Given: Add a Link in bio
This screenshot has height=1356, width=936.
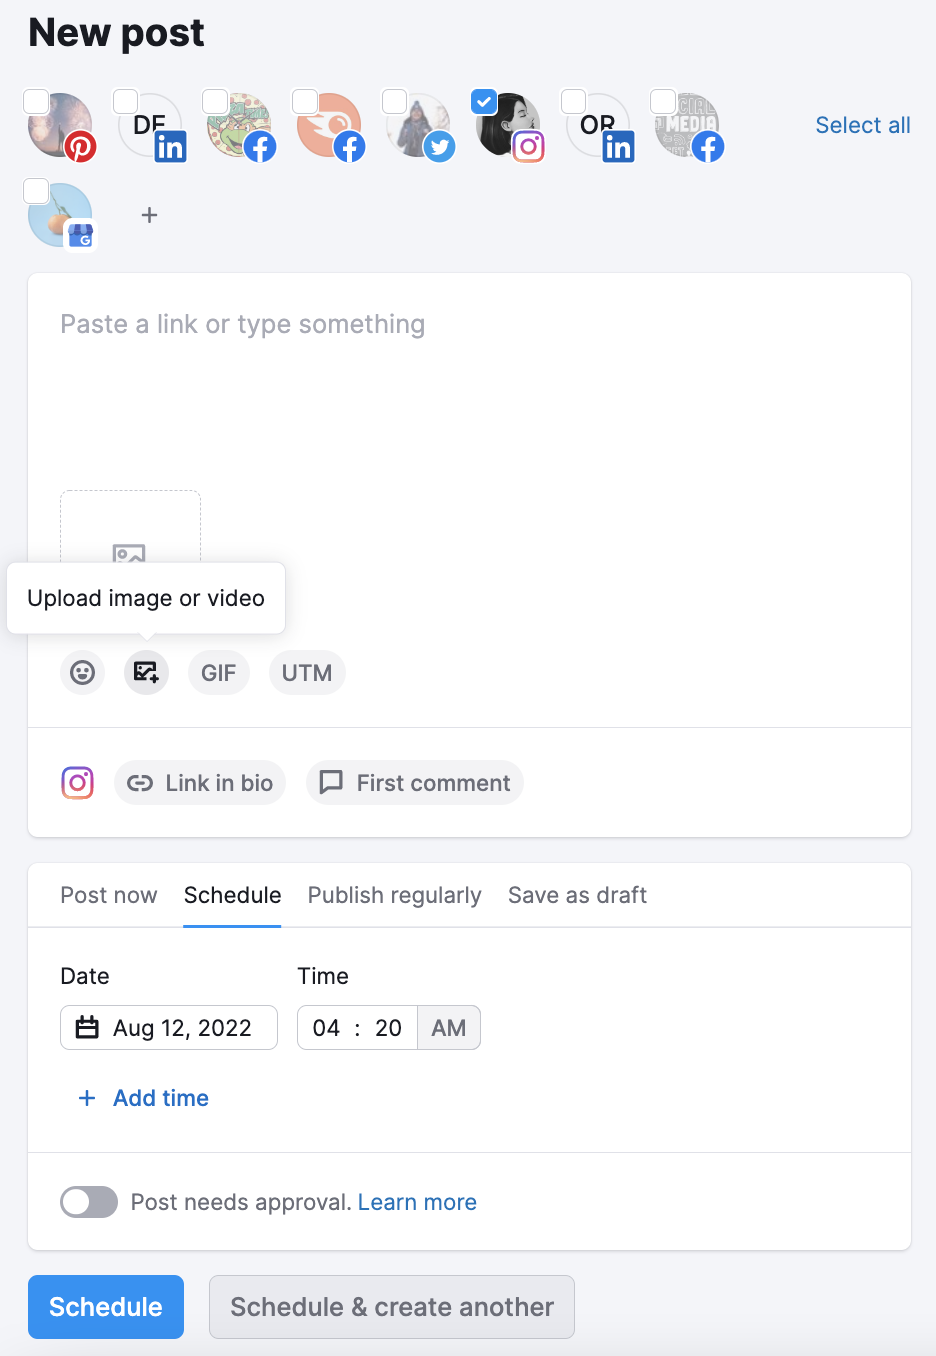Looking at the screenshot, I should [200, 783].
